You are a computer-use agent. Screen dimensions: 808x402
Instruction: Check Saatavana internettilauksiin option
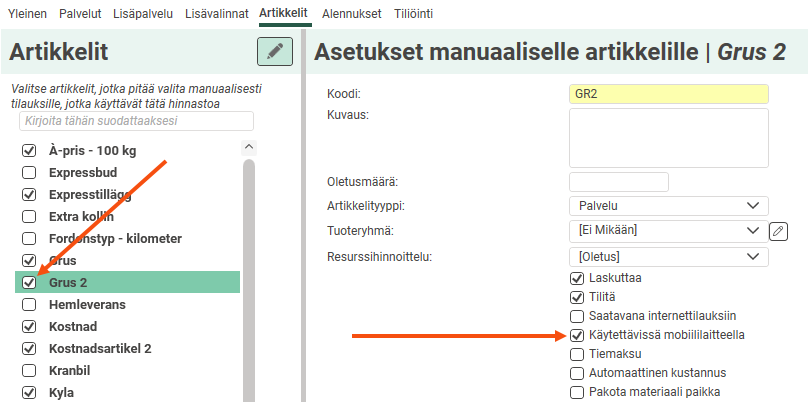[x=577, y=316]
